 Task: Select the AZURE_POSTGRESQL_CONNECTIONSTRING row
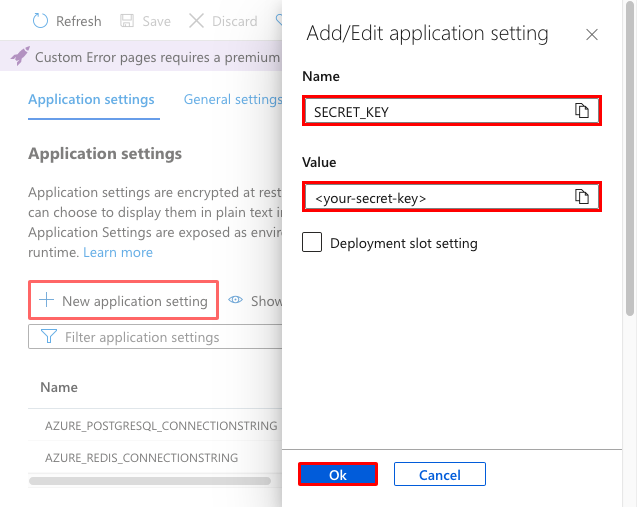tap(160, 425)
